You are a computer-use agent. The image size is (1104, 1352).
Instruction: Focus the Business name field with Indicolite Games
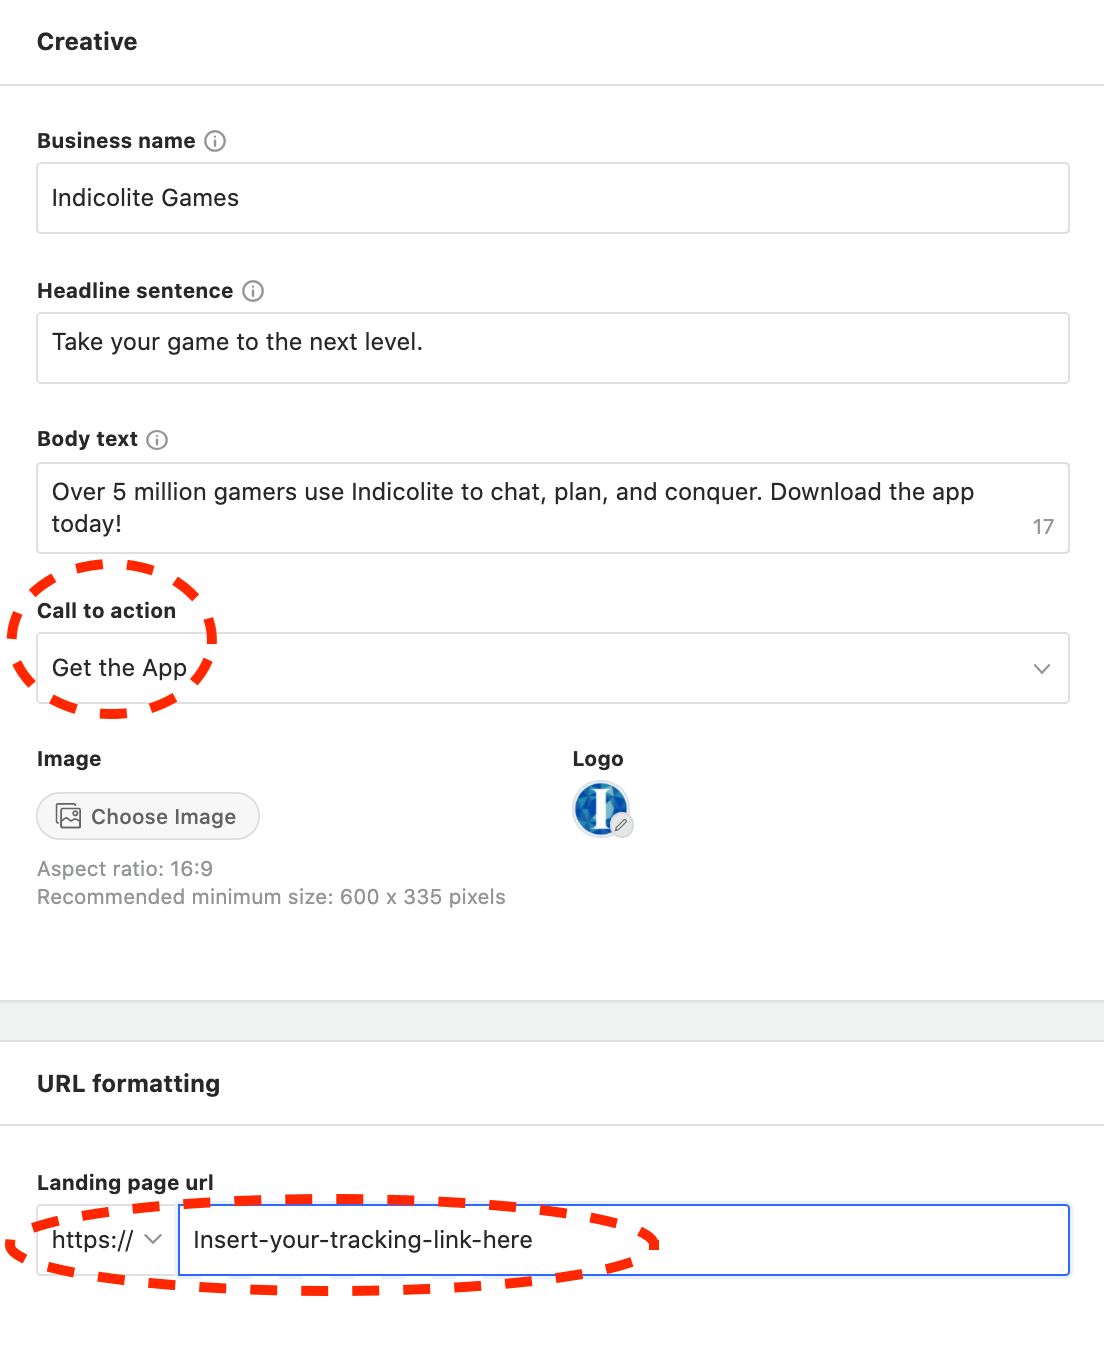pos(552,198)
